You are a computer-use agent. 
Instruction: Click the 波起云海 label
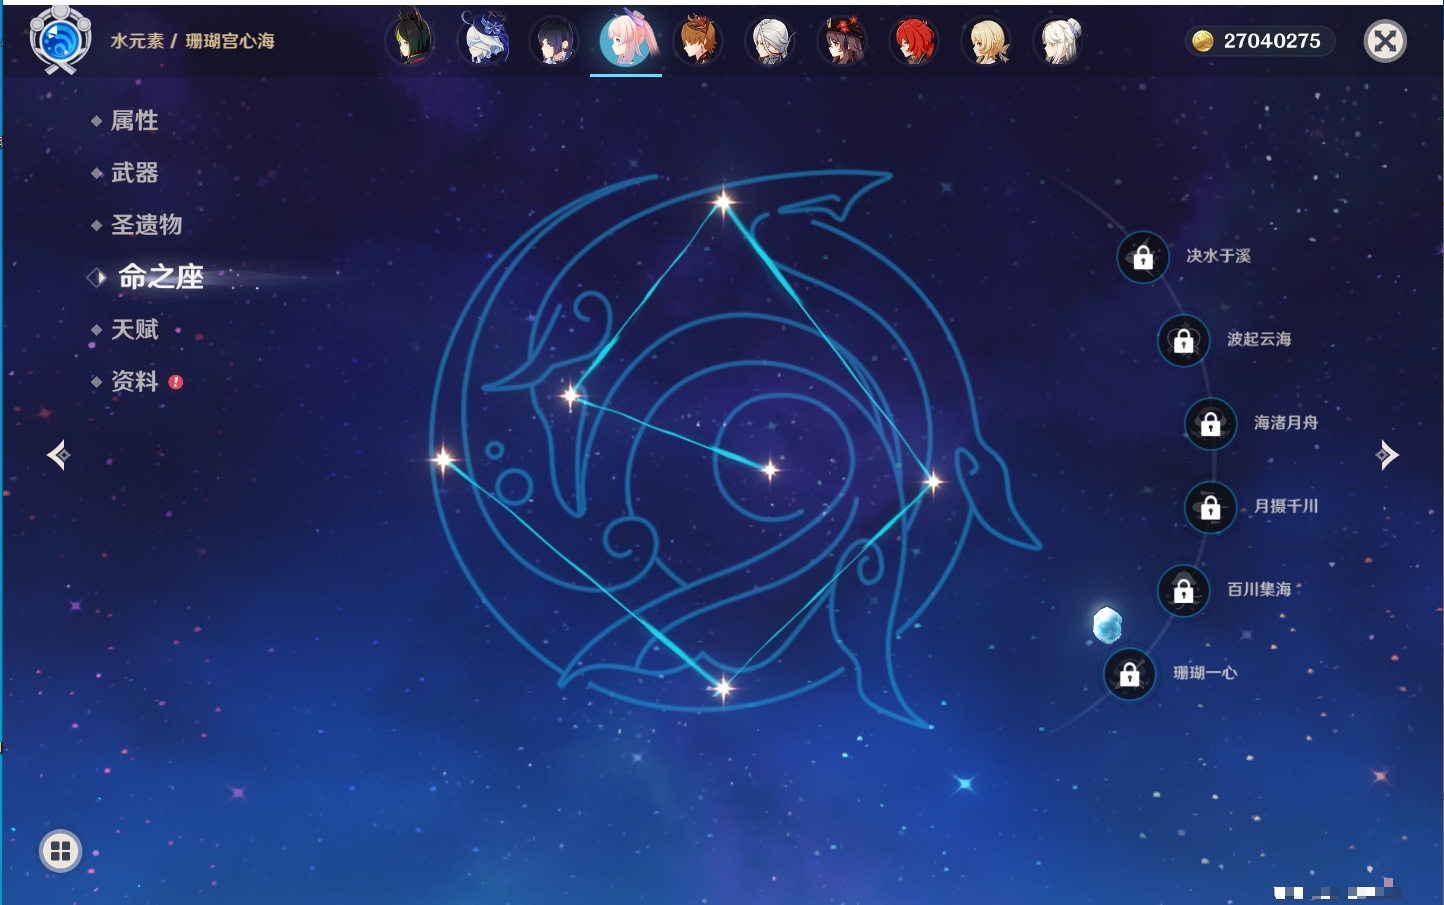click(1259, 339)
